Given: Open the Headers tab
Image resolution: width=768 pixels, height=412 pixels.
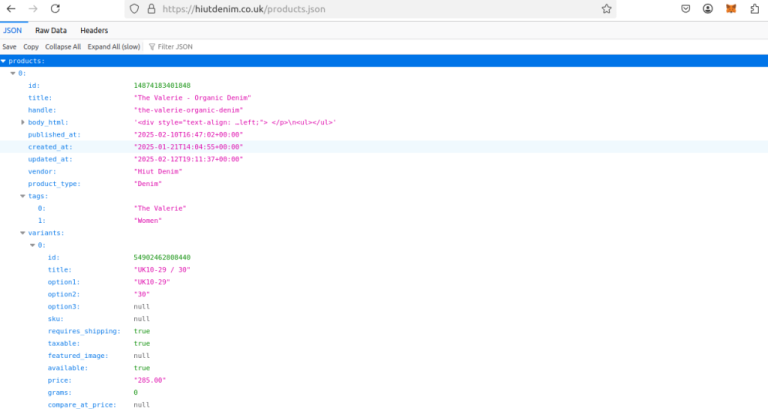Looking at the screenshot, I should pyautogui.click(x=94, y=30).
